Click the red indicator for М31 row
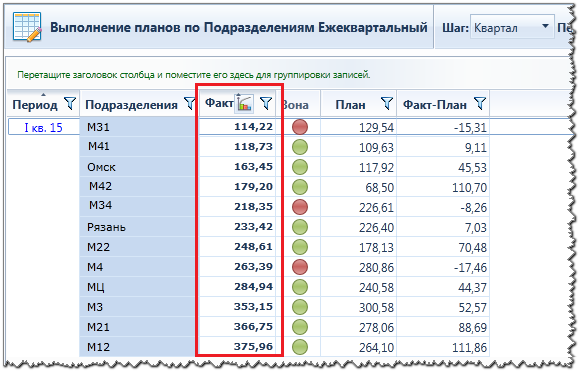The width and height of the screenshot is (585, 373). 300,127
